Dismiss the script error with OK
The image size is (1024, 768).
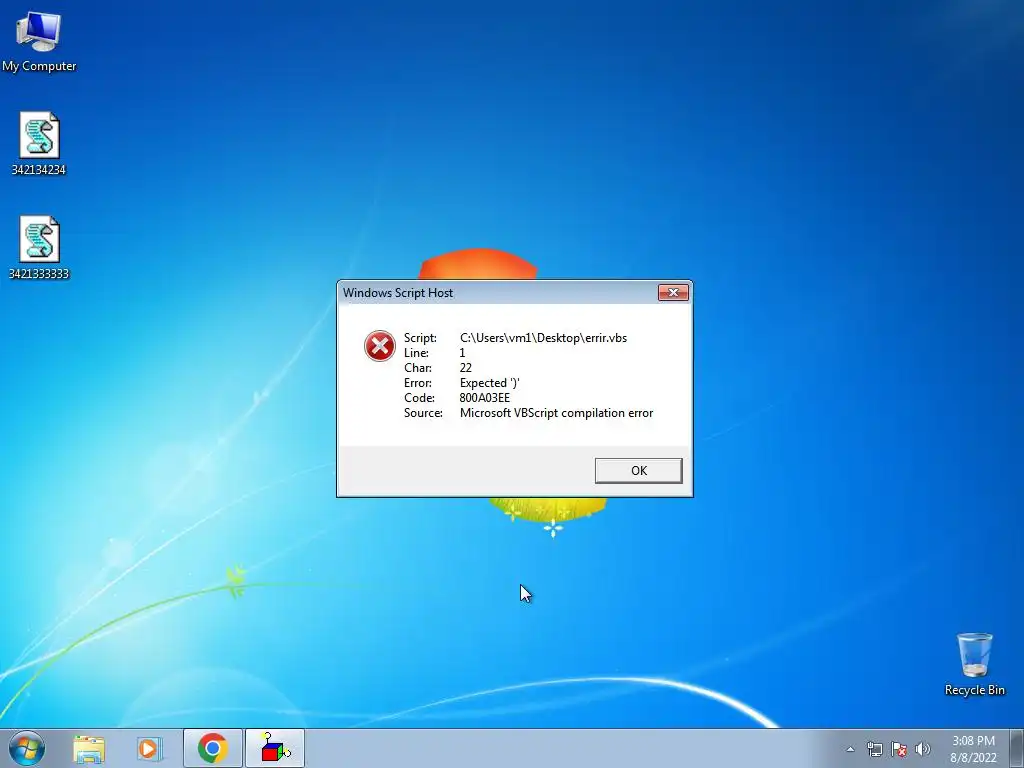click(x=639, y=471)
